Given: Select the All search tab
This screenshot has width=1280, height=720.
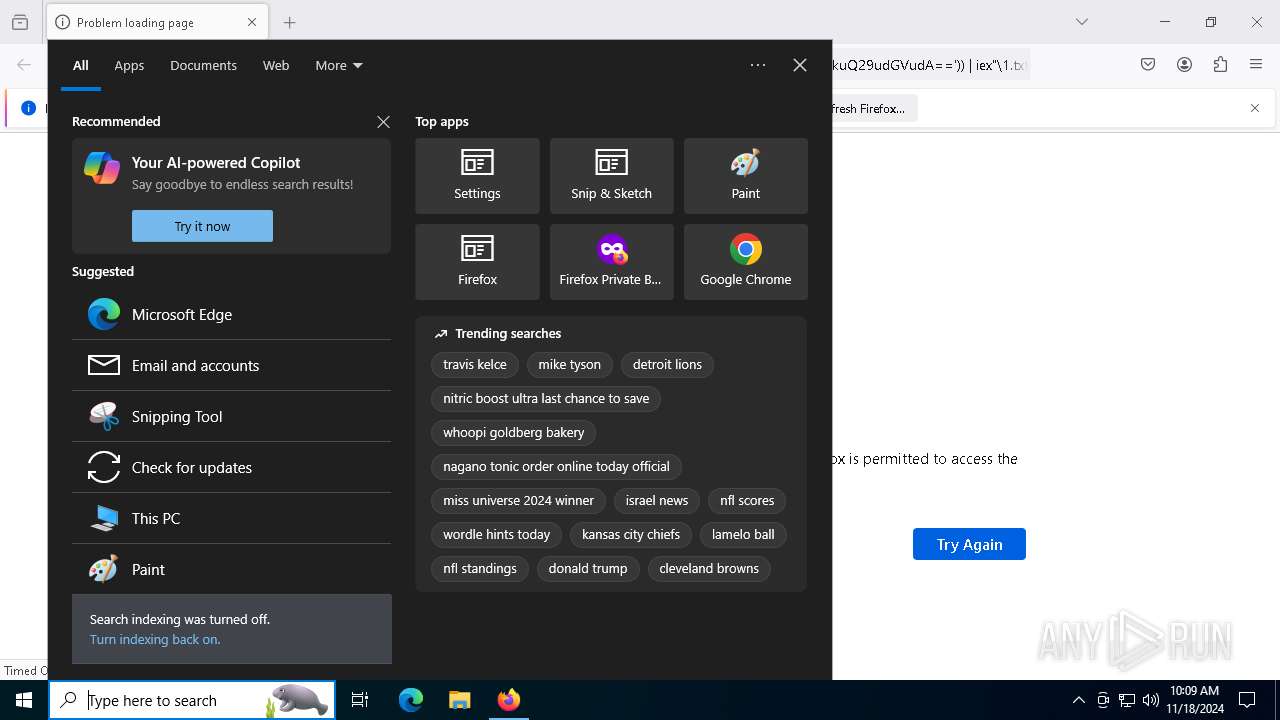Looking at the screenshot, I should pos(81,65).
